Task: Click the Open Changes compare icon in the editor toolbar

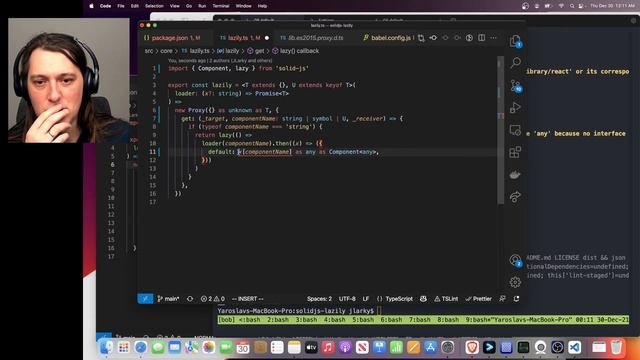Action: [x=421, y=38]
